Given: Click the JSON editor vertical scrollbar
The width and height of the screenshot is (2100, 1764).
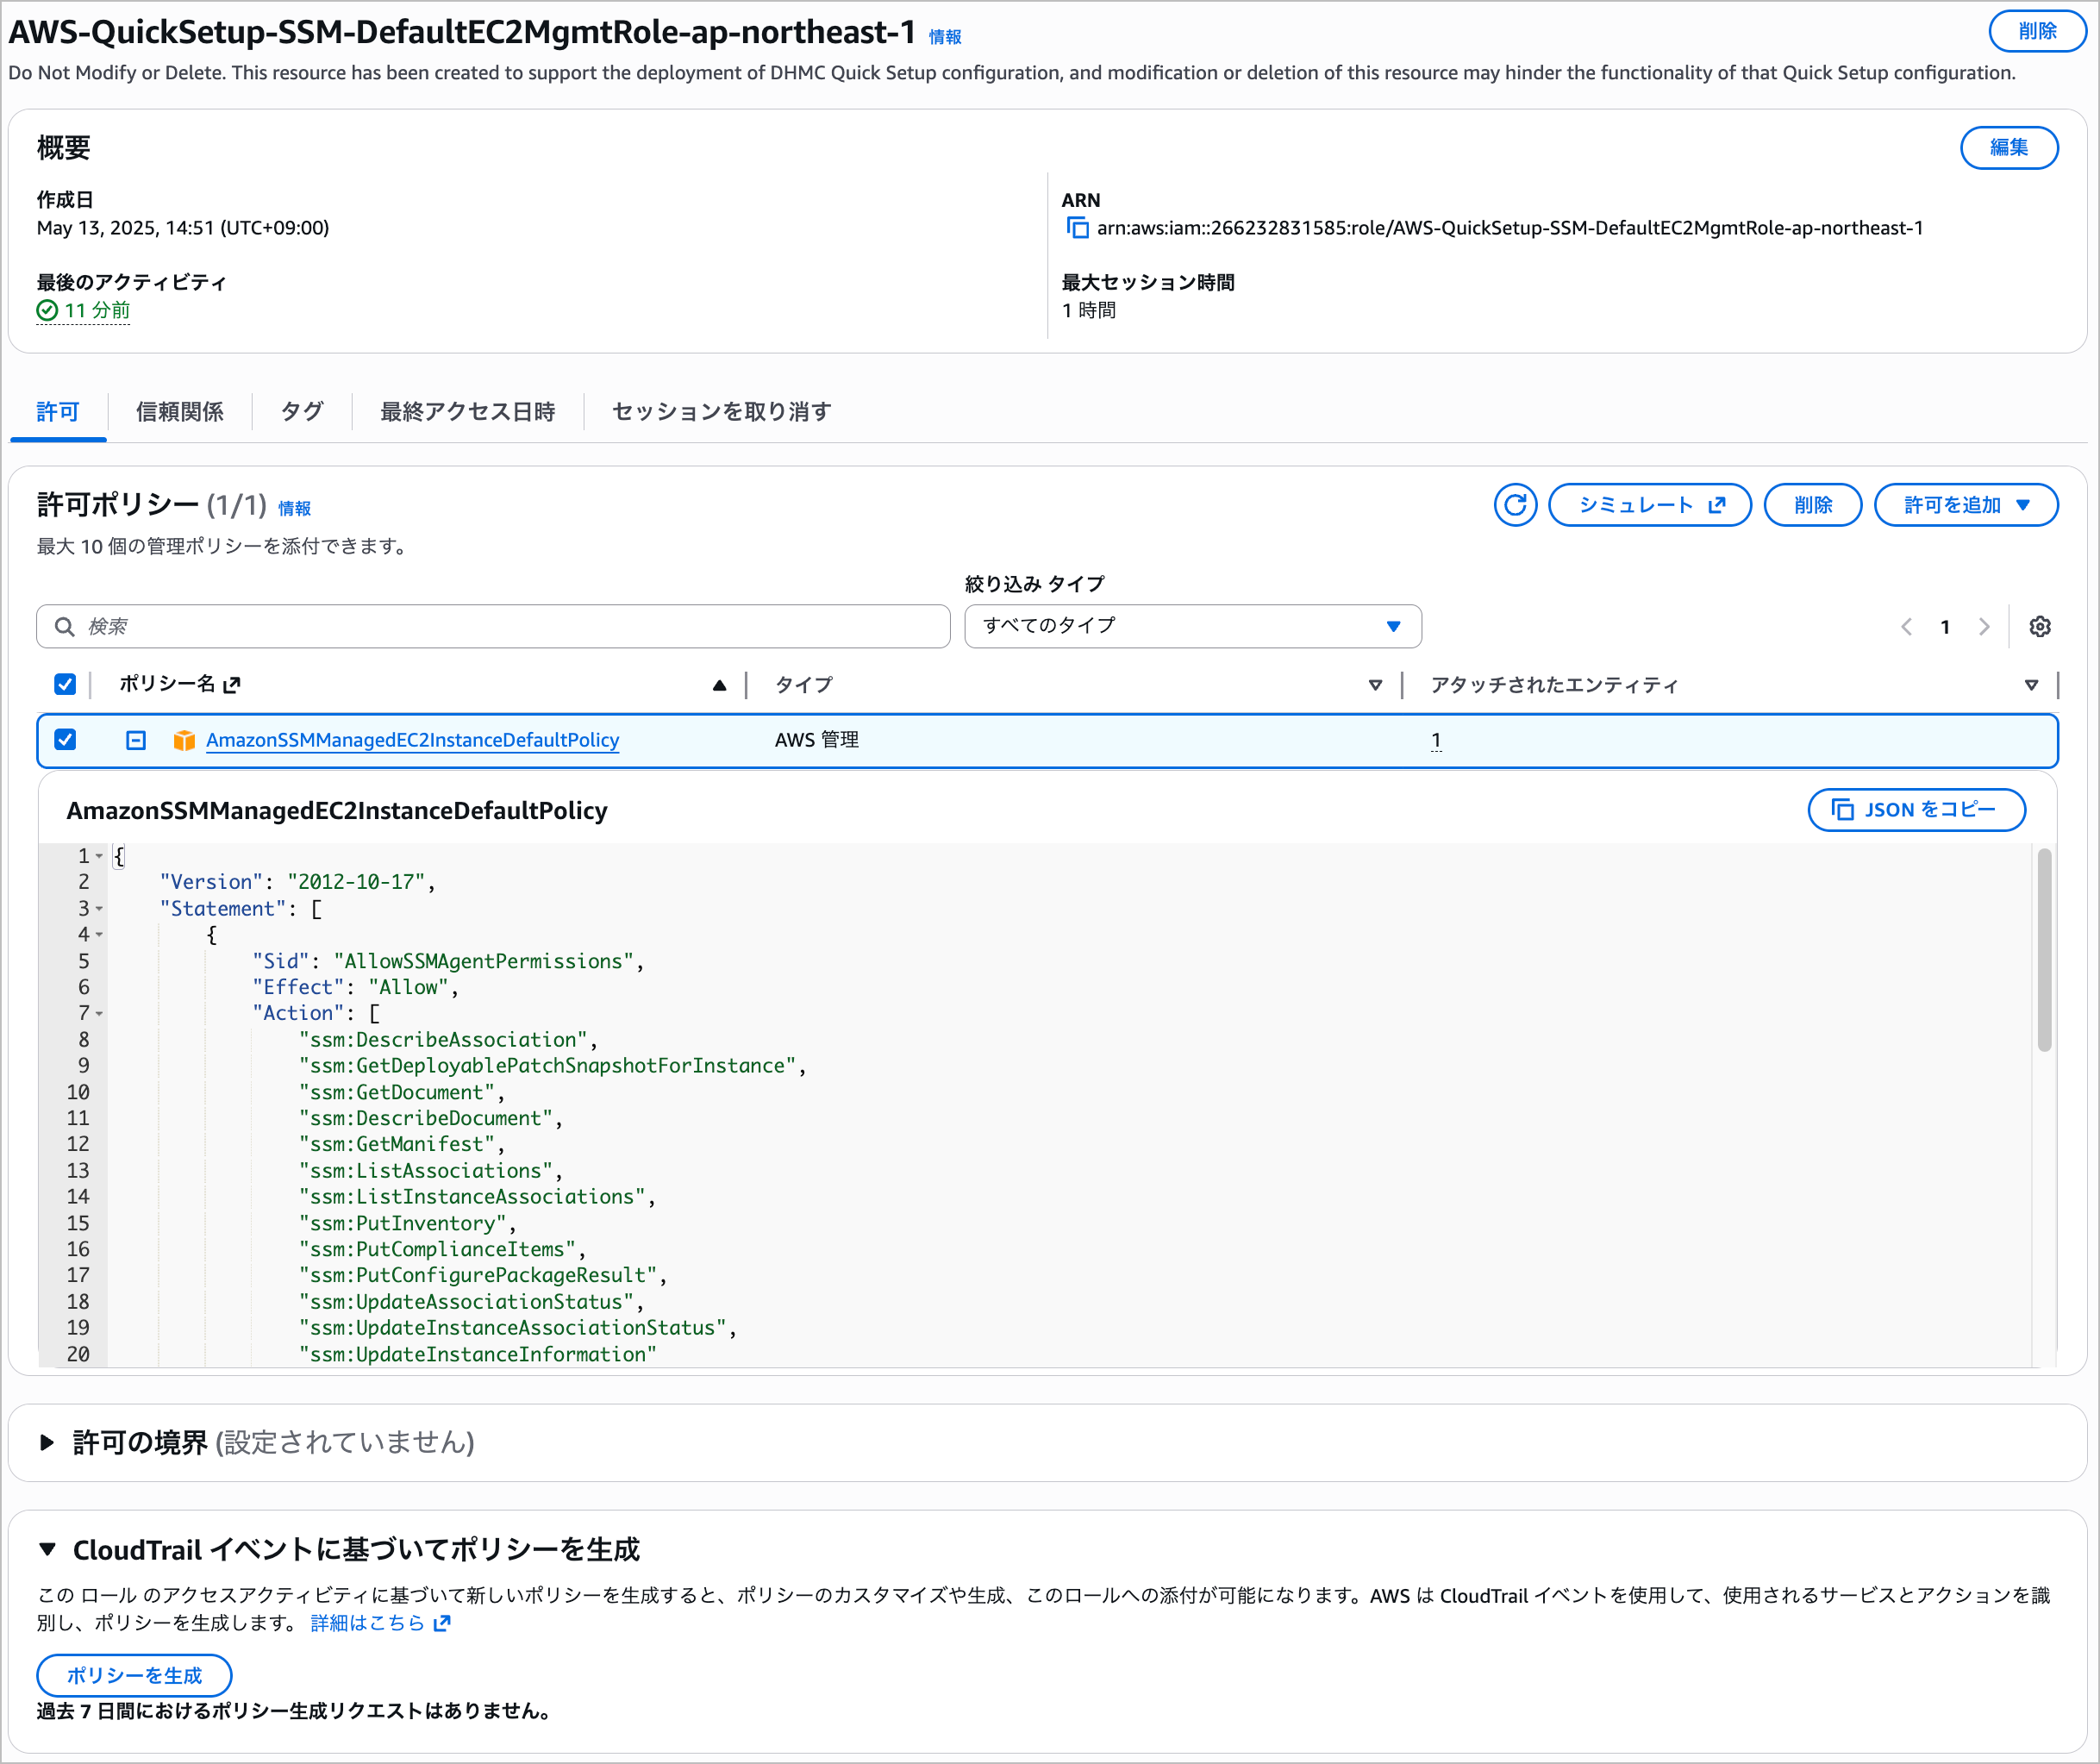Looking at the screenshot, I should 2044,950.
